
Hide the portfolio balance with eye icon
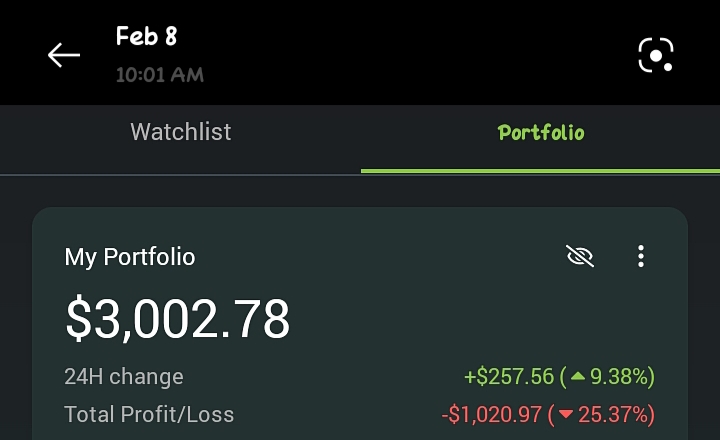click(580, 256)
